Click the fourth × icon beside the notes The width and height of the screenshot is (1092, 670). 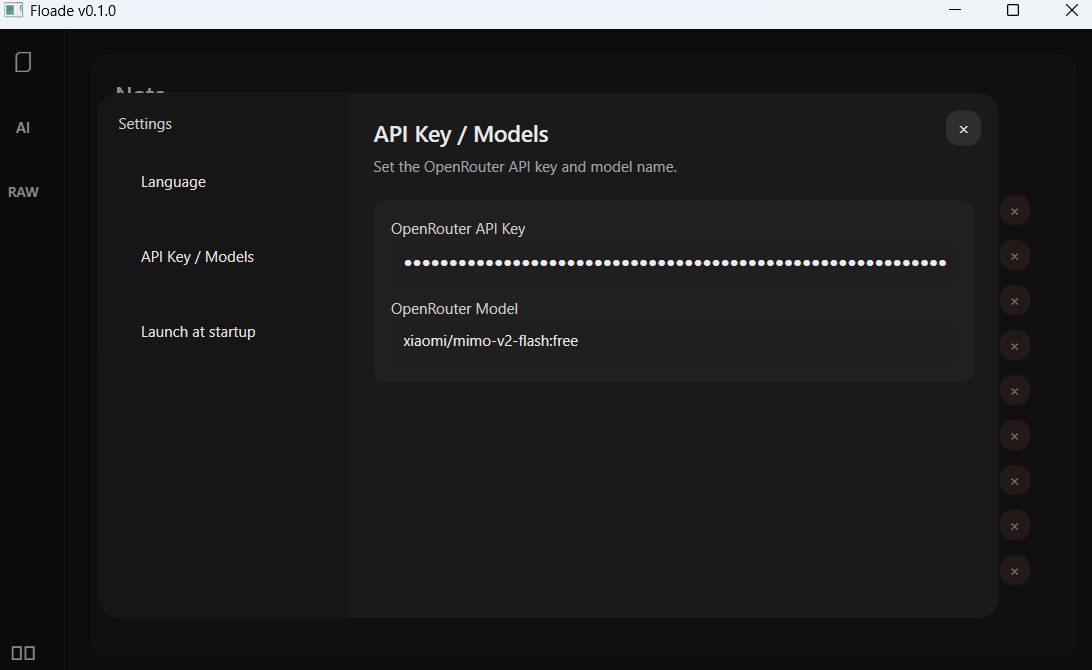1015,345
